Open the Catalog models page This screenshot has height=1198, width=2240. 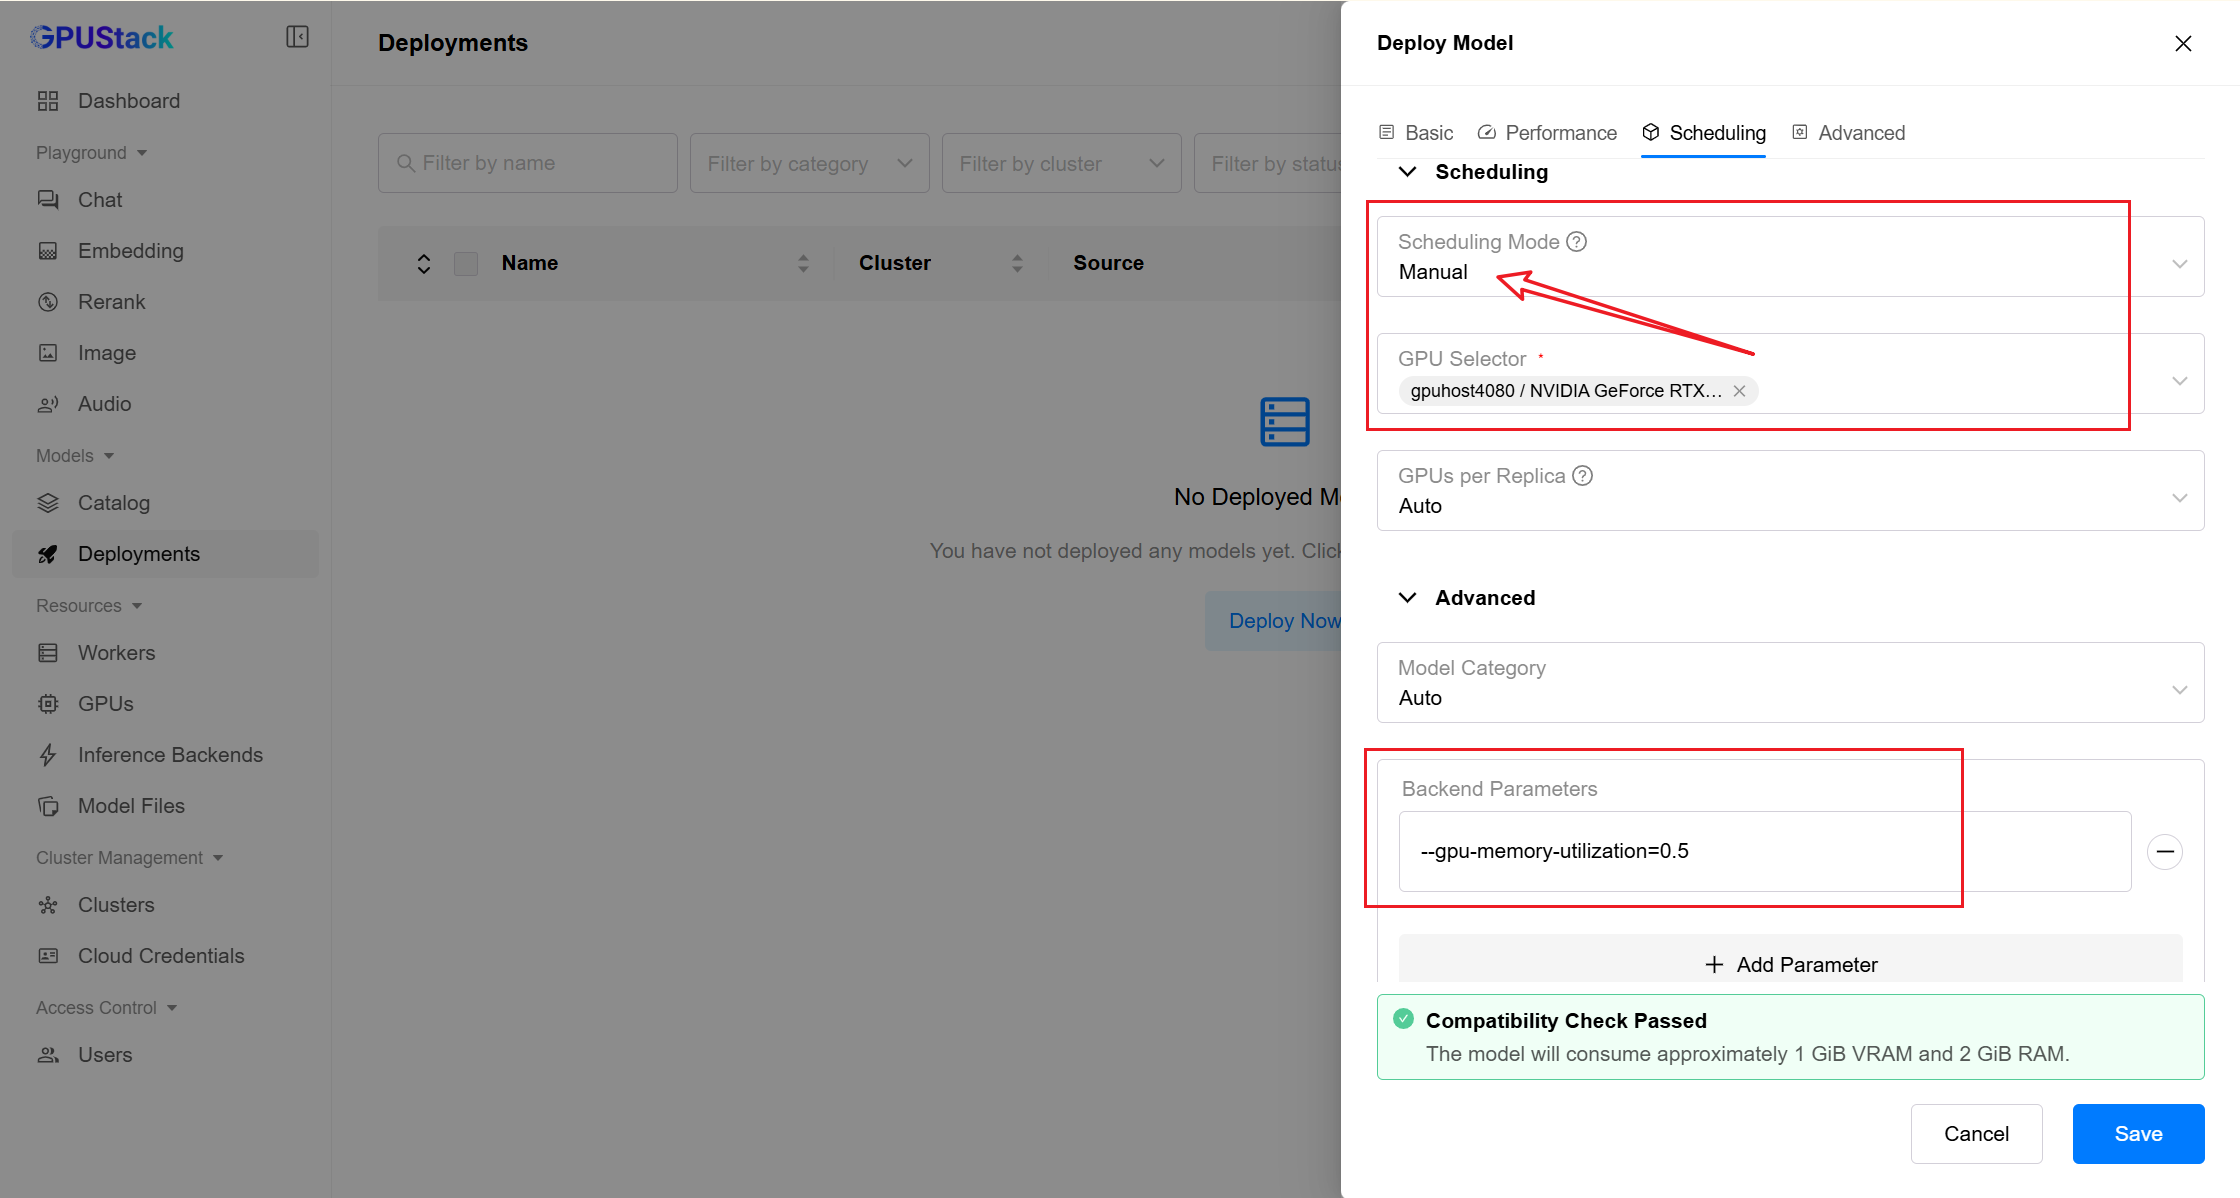pos(113,503)
